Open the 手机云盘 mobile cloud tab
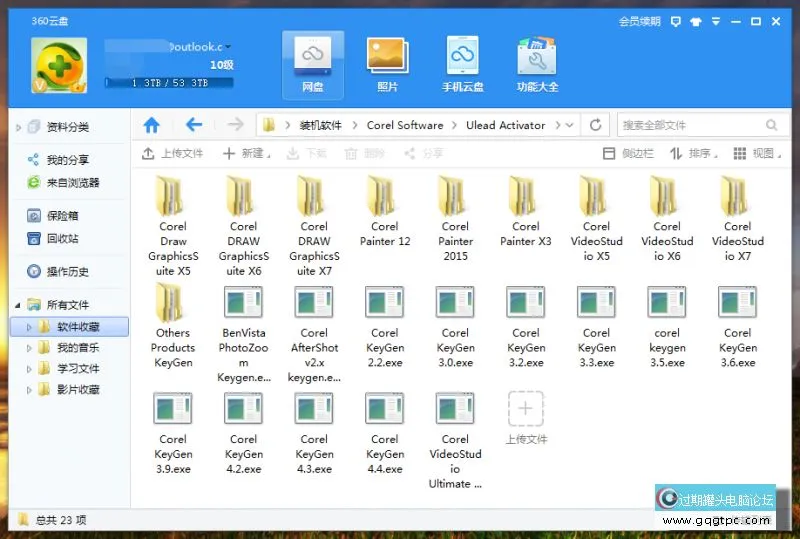The width and height of the screenshot is (800, 539). [x=462, y=65]
